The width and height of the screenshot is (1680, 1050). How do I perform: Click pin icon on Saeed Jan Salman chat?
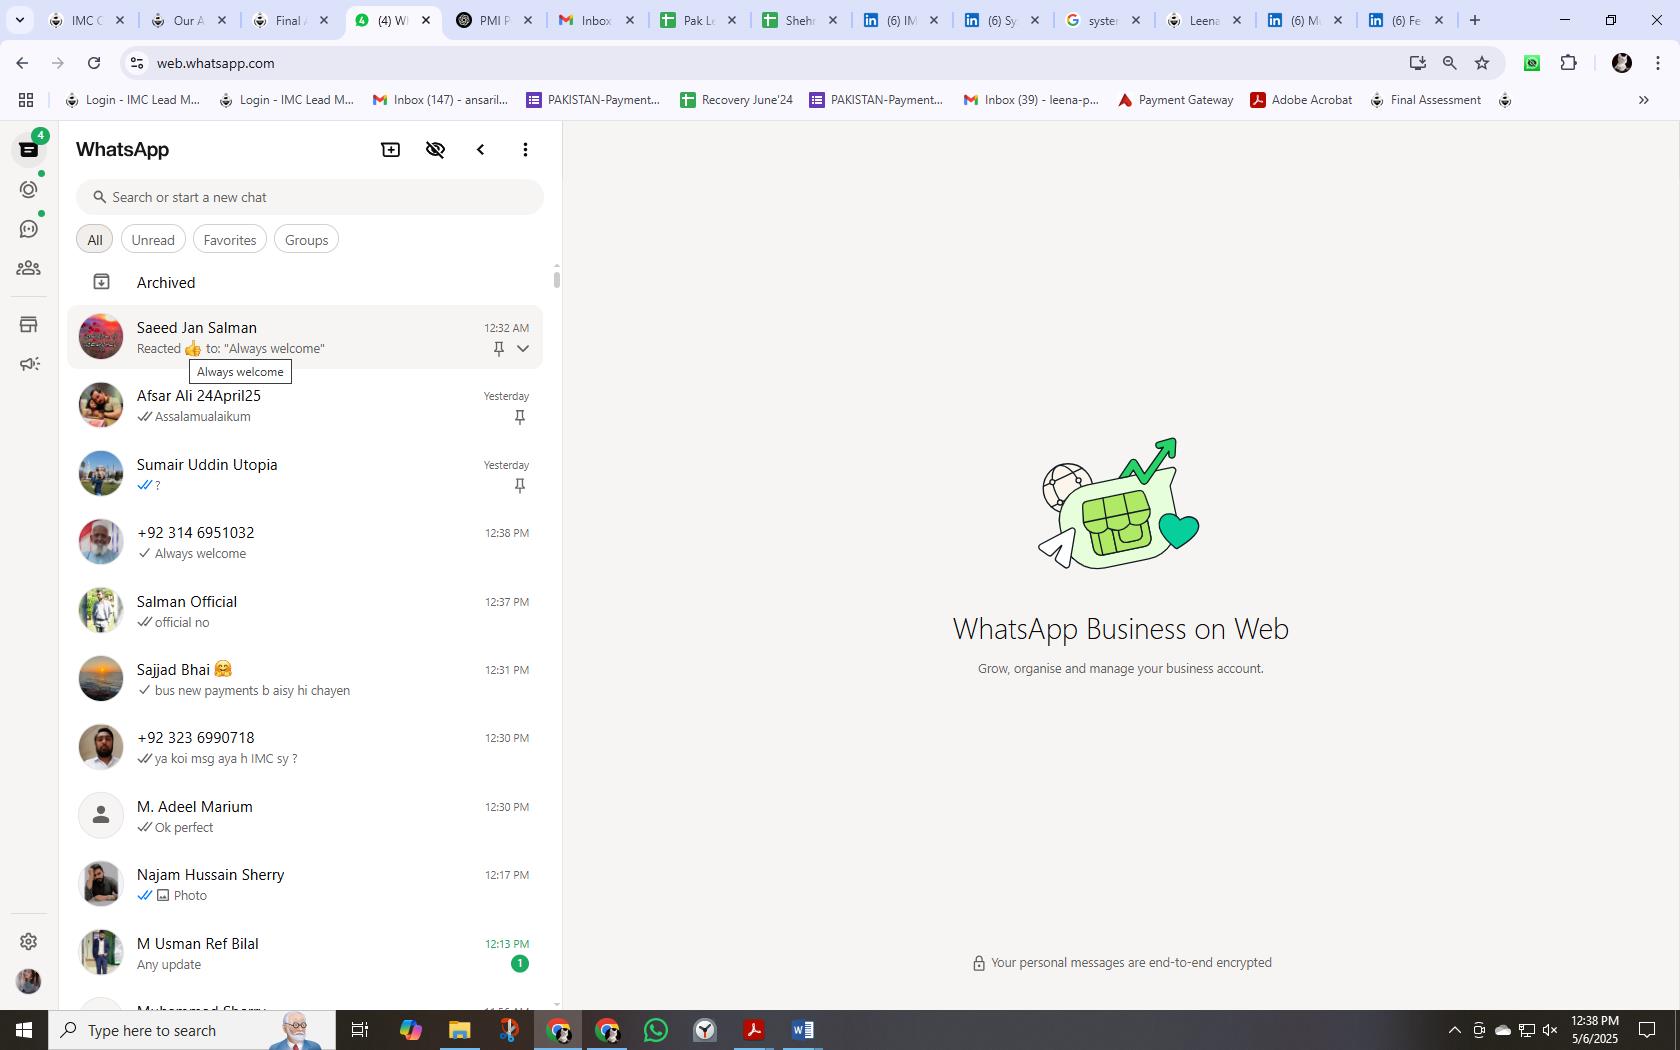pyautogui.click(x=499, y=348)
